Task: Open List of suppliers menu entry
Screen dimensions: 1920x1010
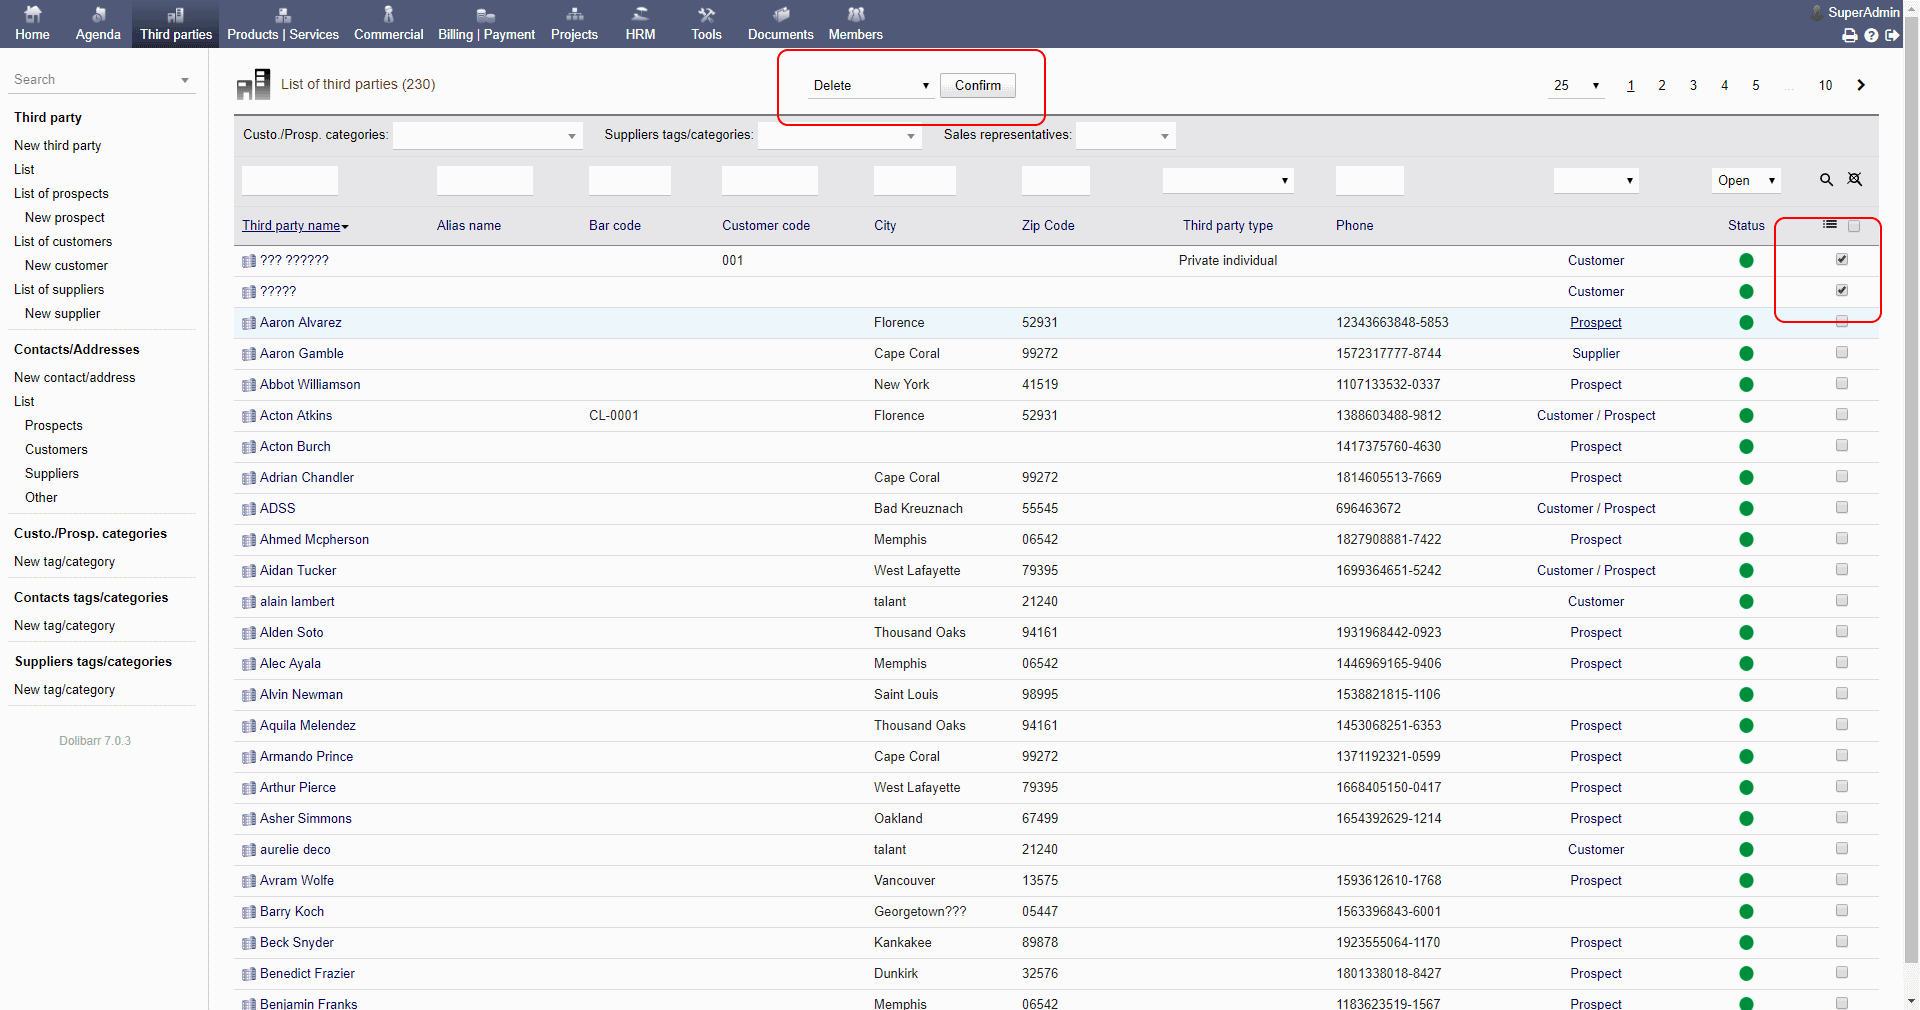Action: coord(59,289)
